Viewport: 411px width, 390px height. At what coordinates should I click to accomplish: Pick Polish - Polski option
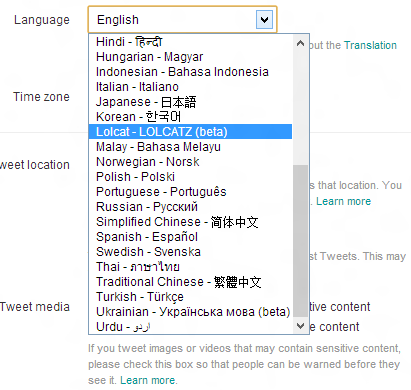coord(190,177)
